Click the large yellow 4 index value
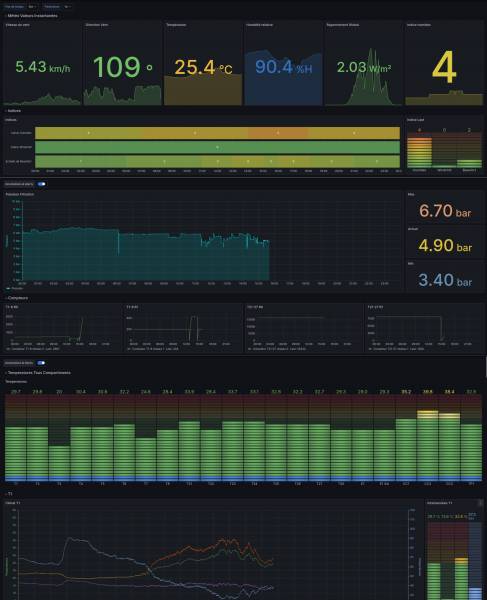This screenshot has height=600, width=487. coord(444,67)
